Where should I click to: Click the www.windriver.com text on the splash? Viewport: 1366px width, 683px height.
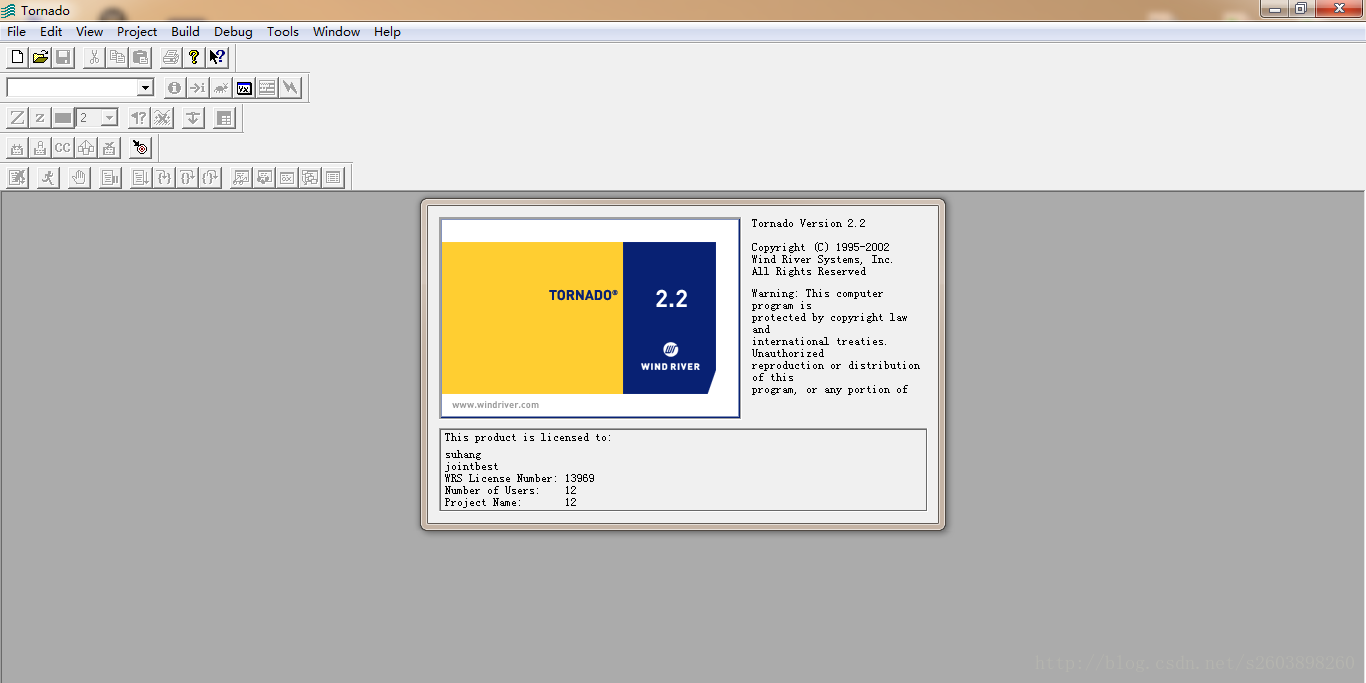pos(495,405)
